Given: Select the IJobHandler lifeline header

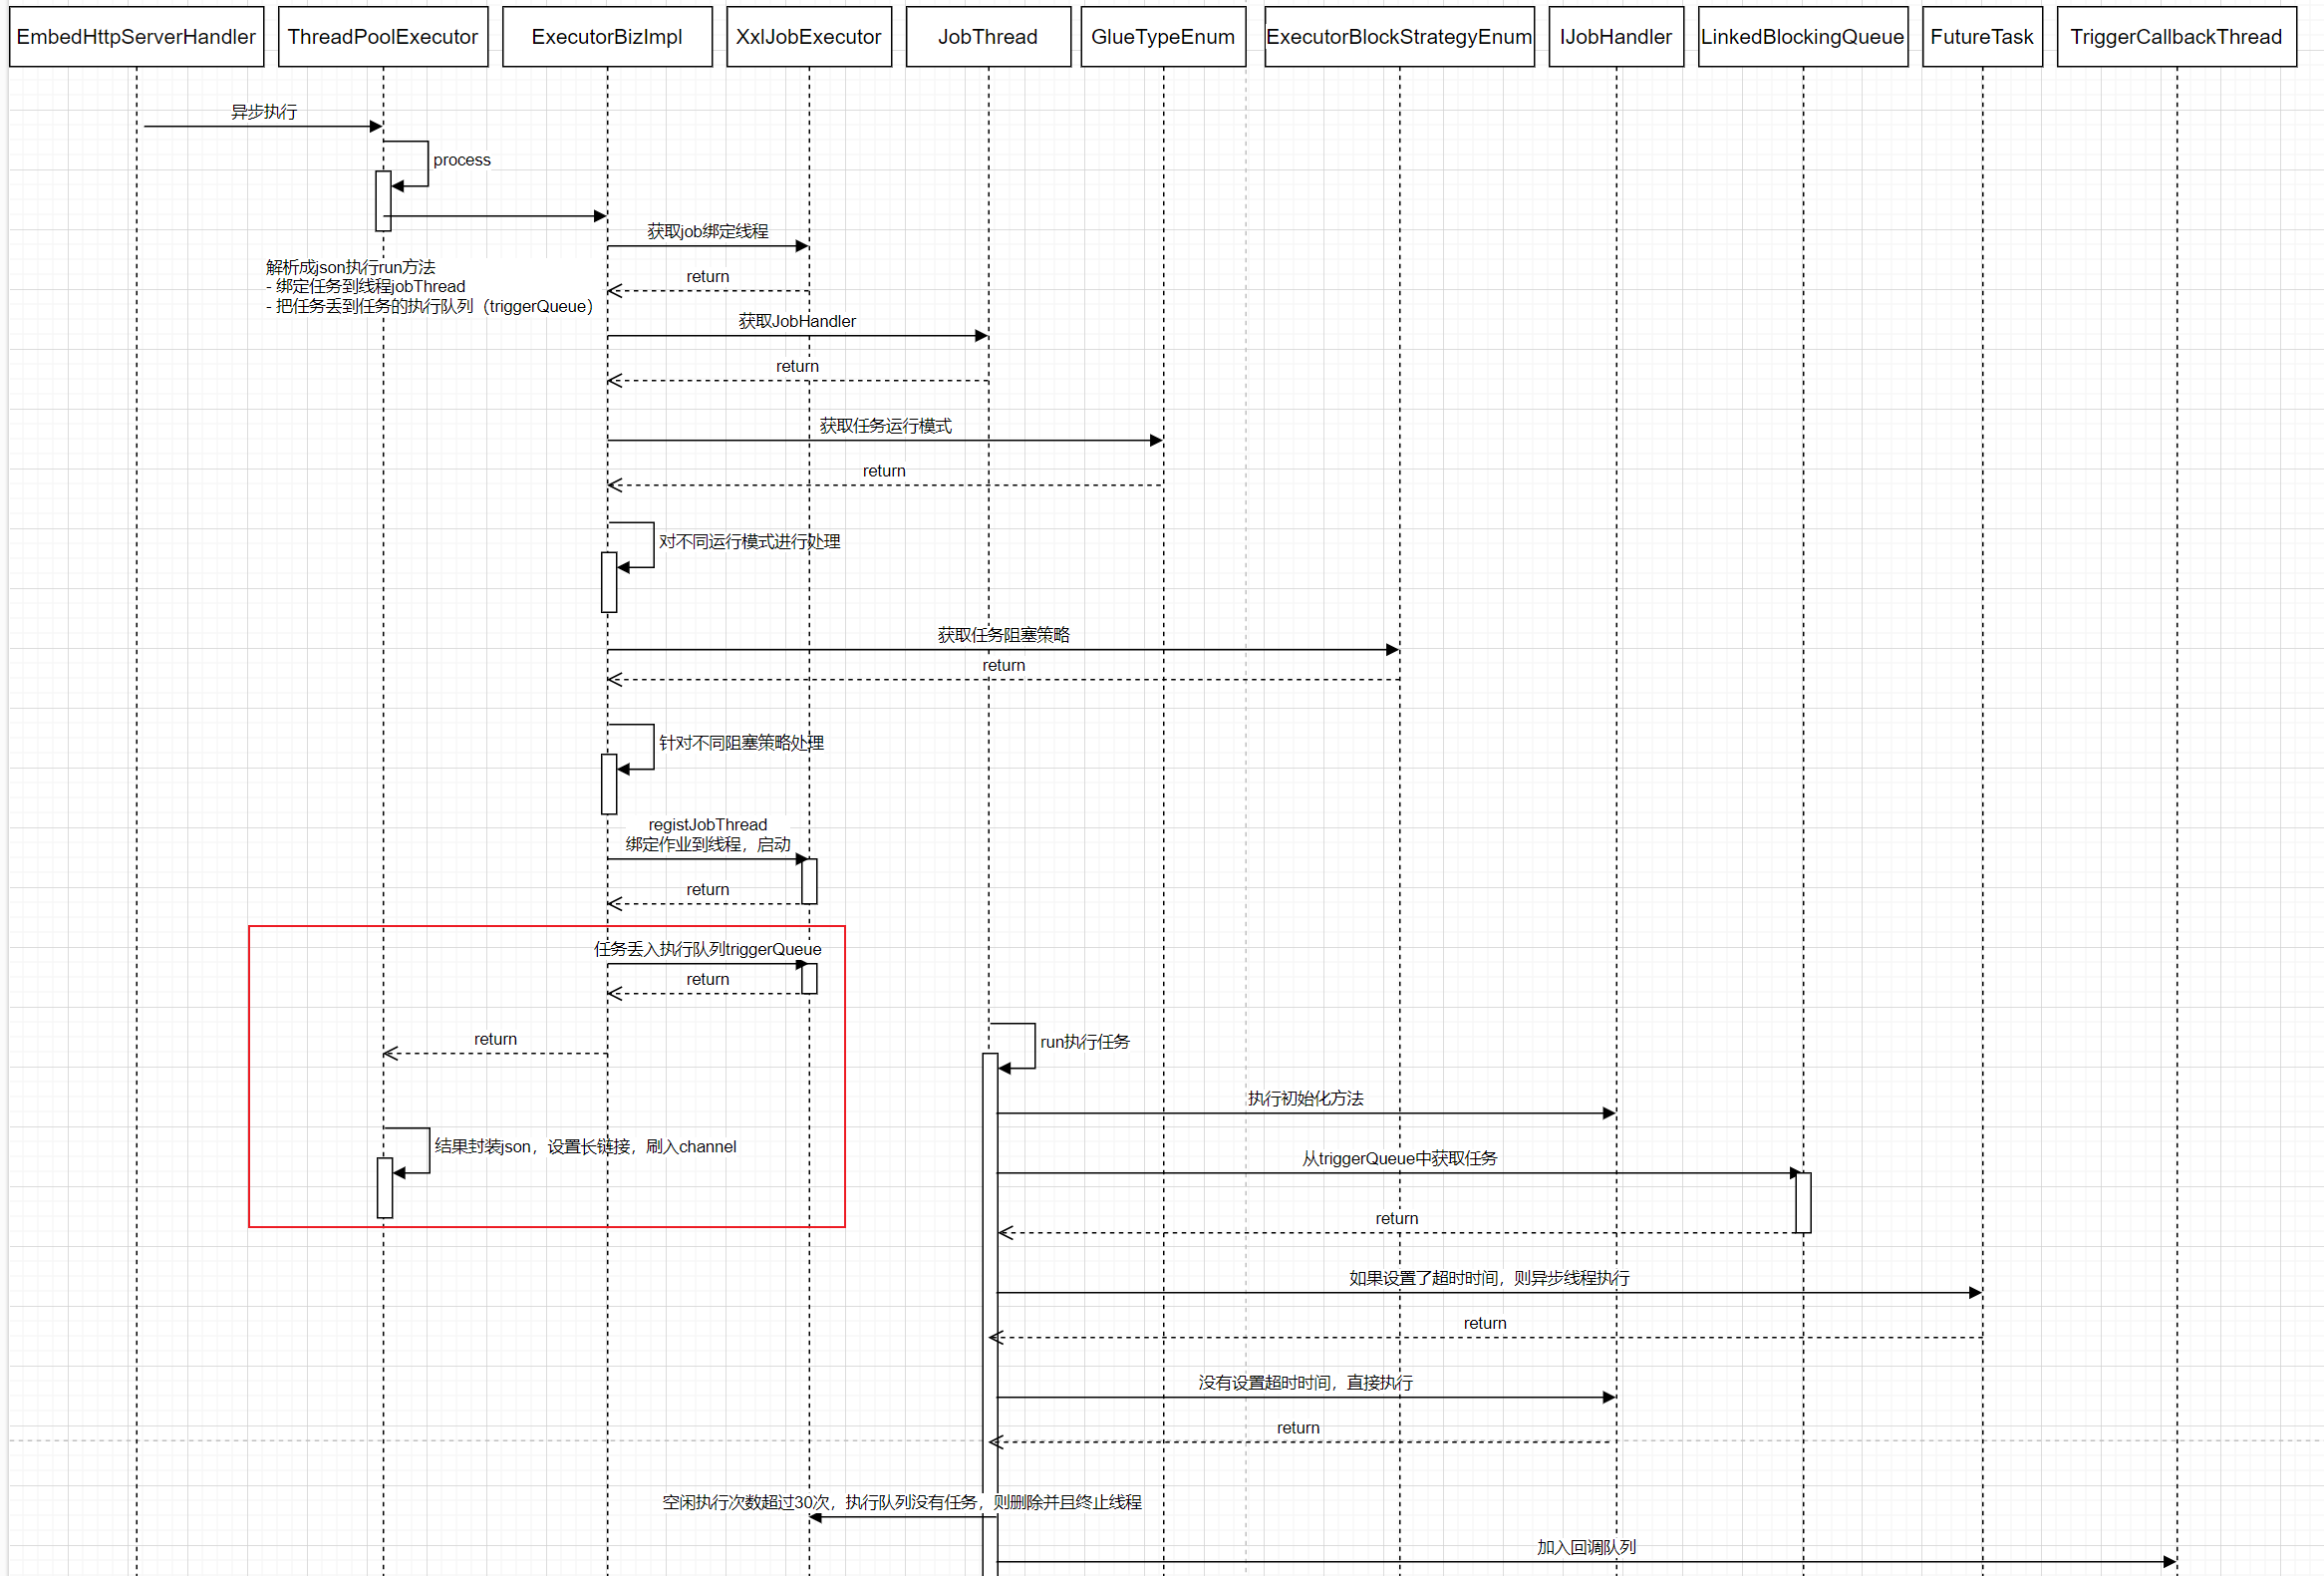Looking at the screenshot, I should coord(1616,37).
